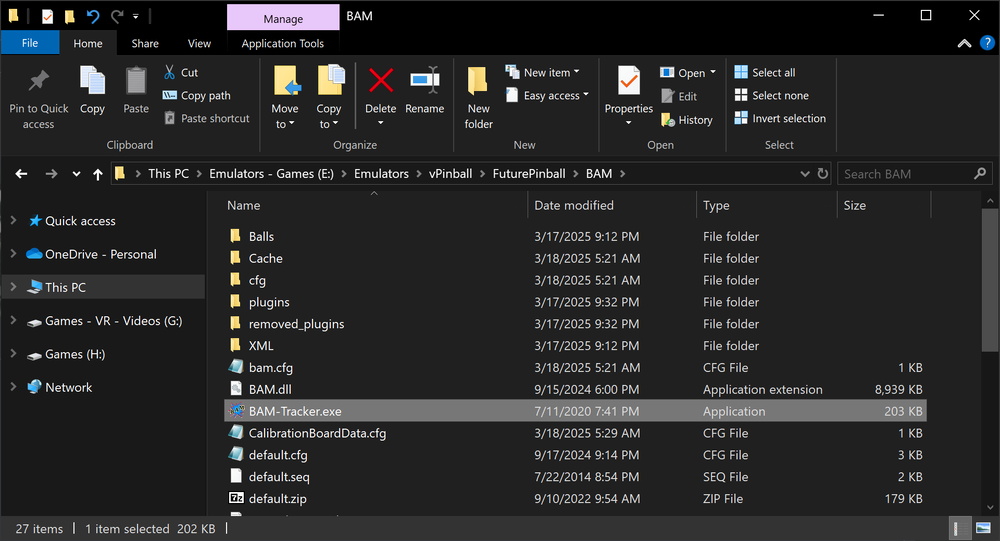
Task: Select the plugins folder
Action: pos(268,302)
